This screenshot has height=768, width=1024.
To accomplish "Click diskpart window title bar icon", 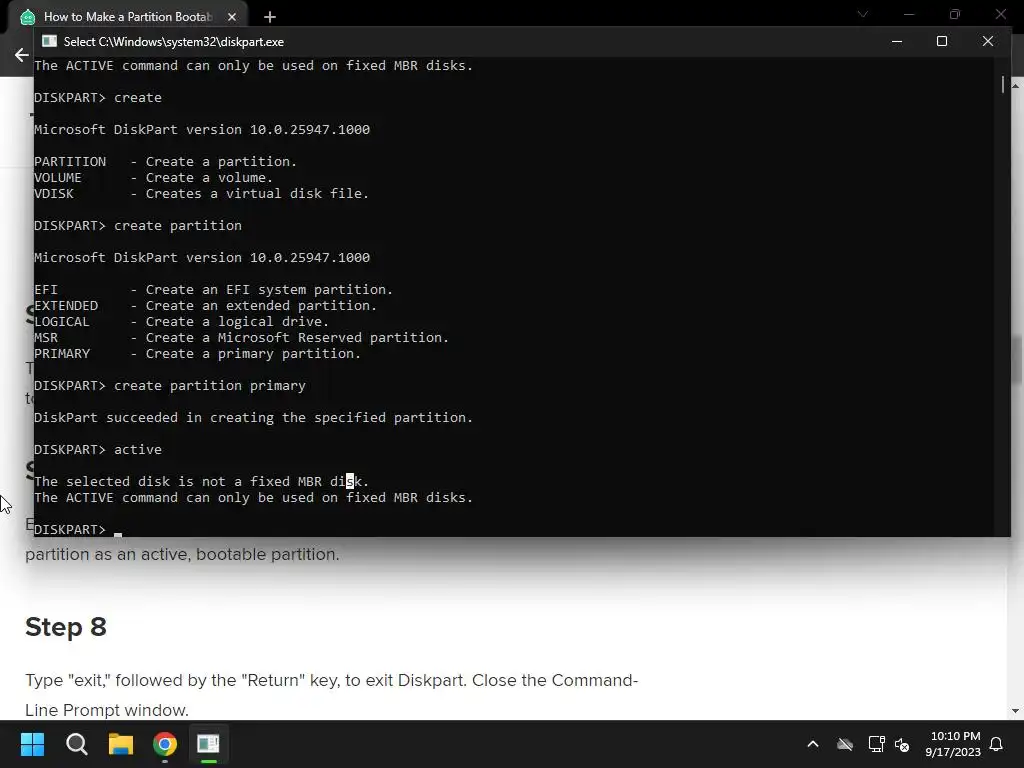I will click(x=50, y=41).
